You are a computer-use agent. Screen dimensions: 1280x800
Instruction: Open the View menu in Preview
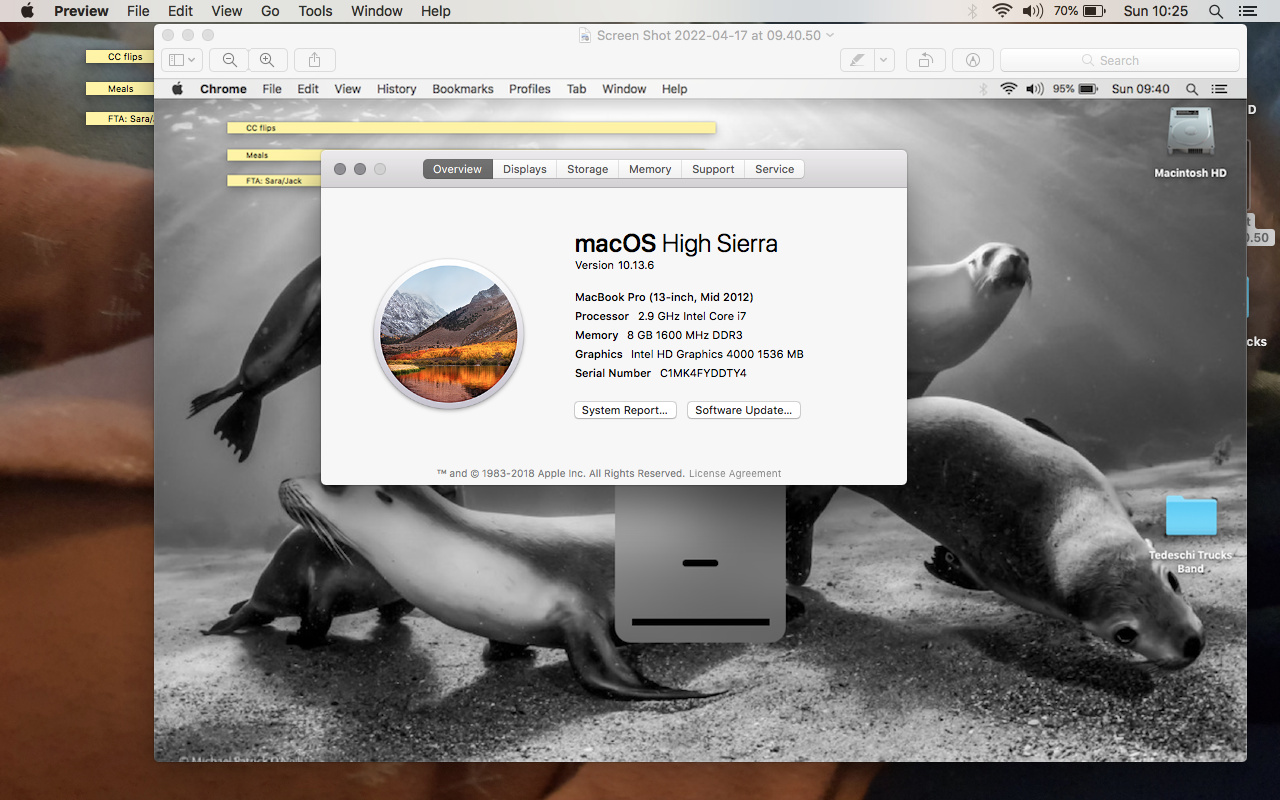227,11
